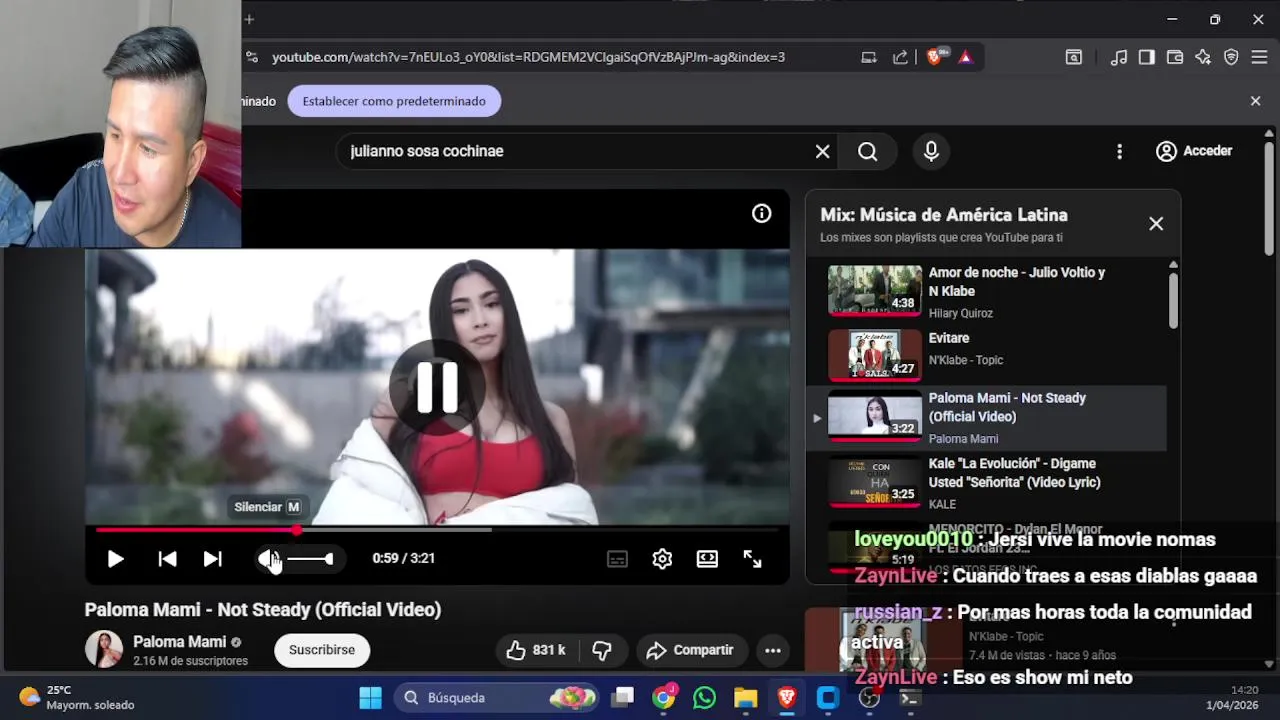Dismiss the default browser notice bar

(1256, 101)
